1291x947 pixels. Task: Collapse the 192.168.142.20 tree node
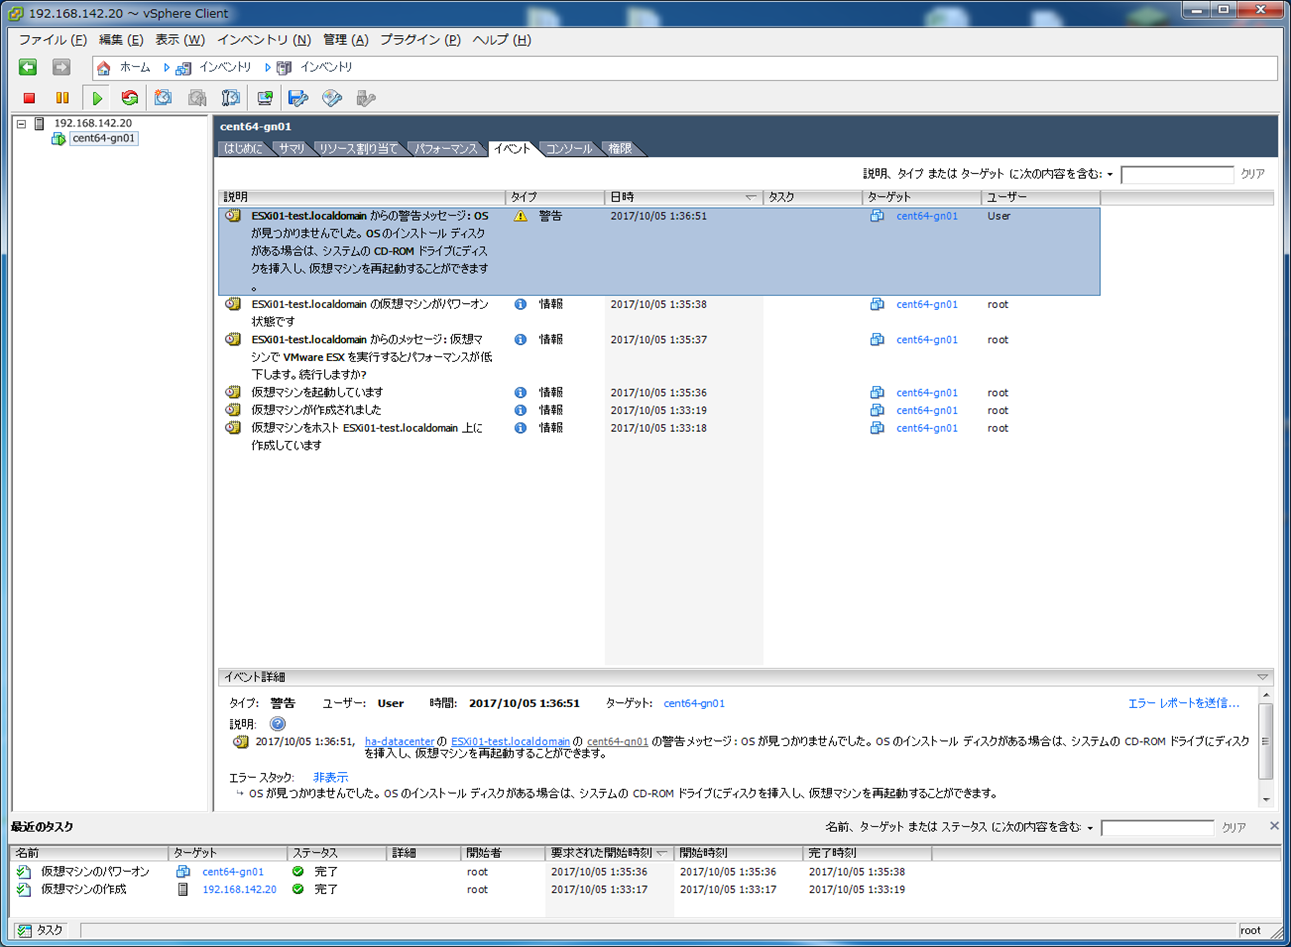click(x=21, y=124)
